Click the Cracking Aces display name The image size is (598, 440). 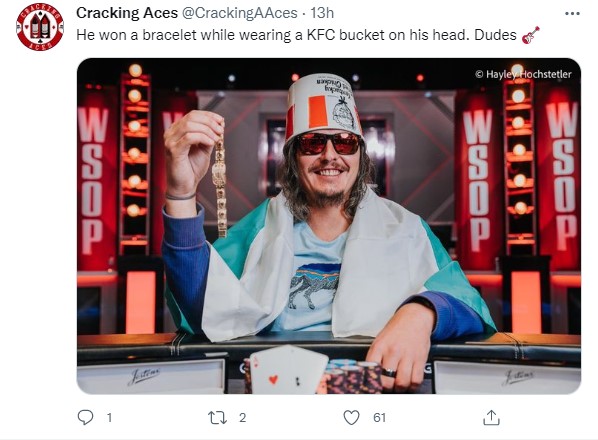point(127,13)
